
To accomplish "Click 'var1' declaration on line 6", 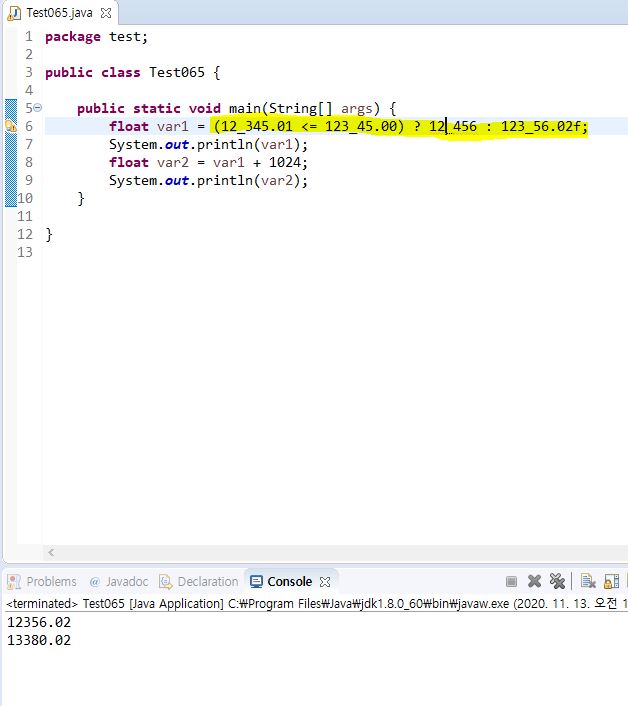I will click(x=173, y=127).
